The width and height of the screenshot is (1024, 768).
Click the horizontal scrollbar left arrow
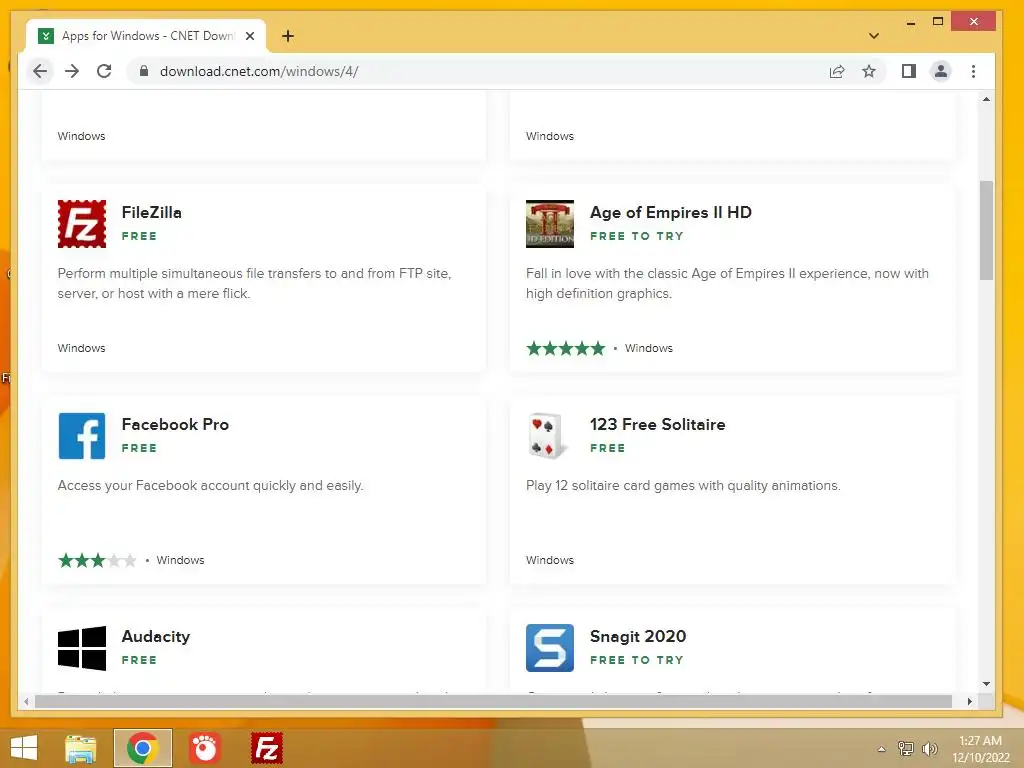26,701
